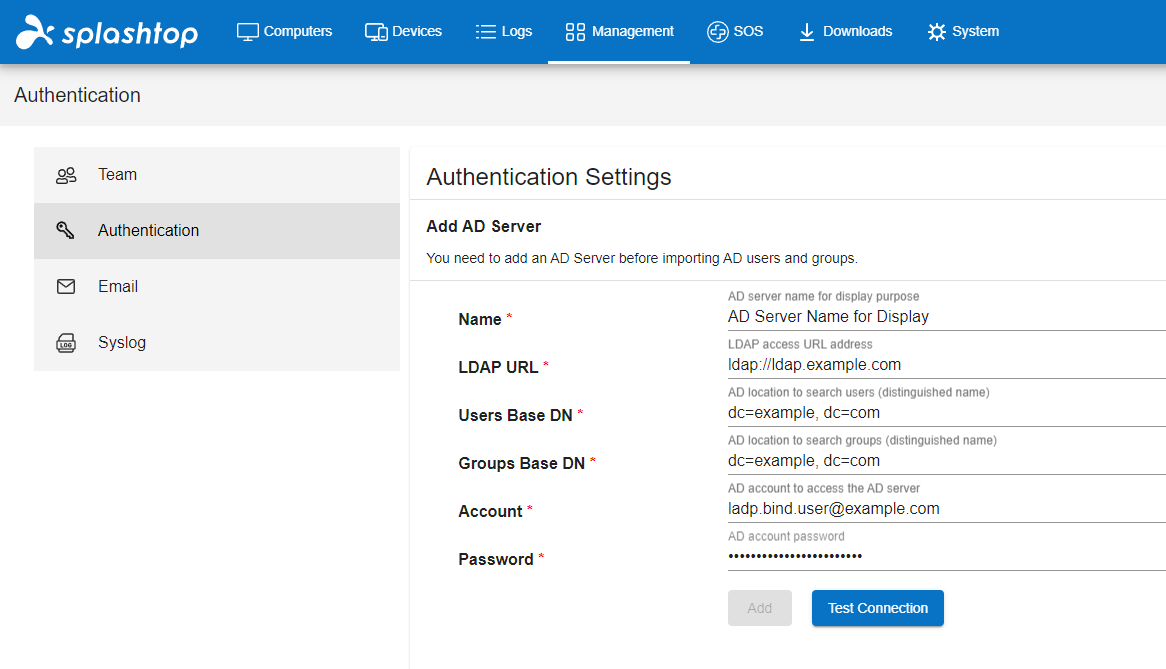Click the Authentication page title
The height and width of the screenshot is (669, 1166).
77,95
